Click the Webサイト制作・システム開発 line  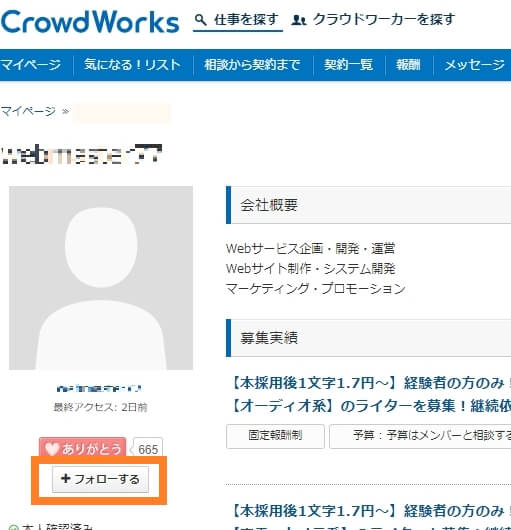pos(310,269)
